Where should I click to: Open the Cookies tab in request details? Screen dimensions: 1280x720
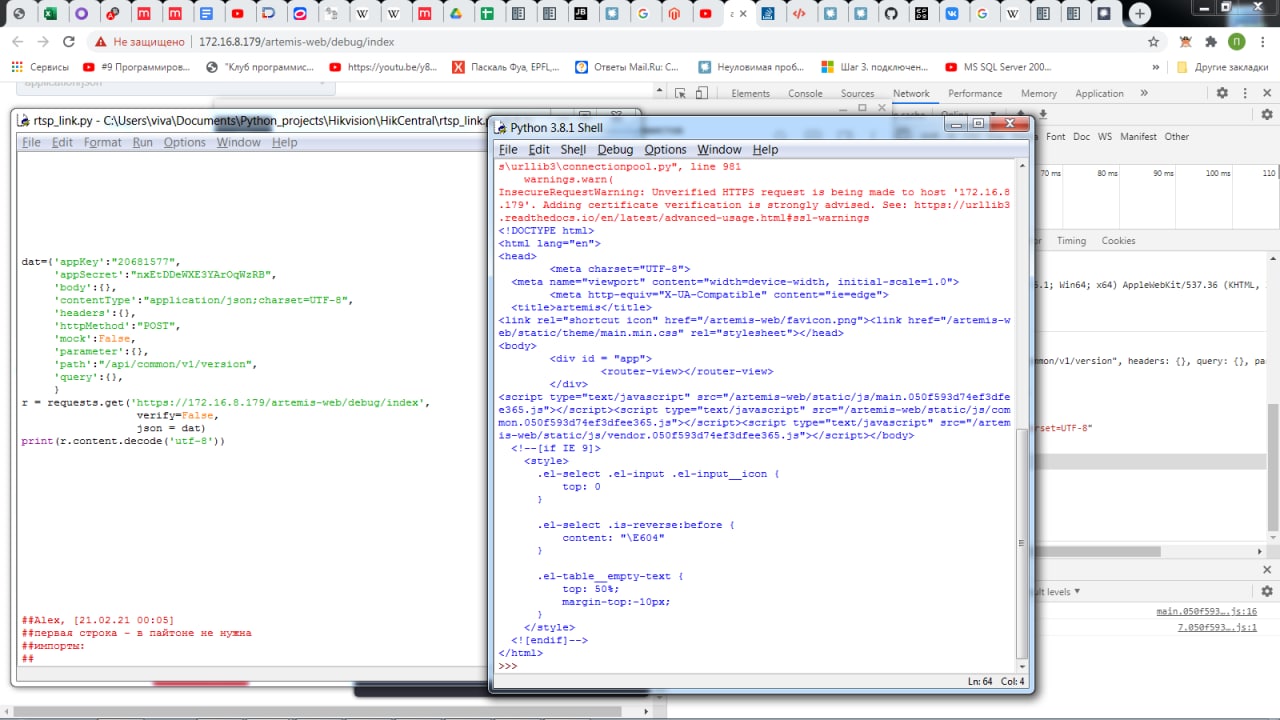[1118, 240]
